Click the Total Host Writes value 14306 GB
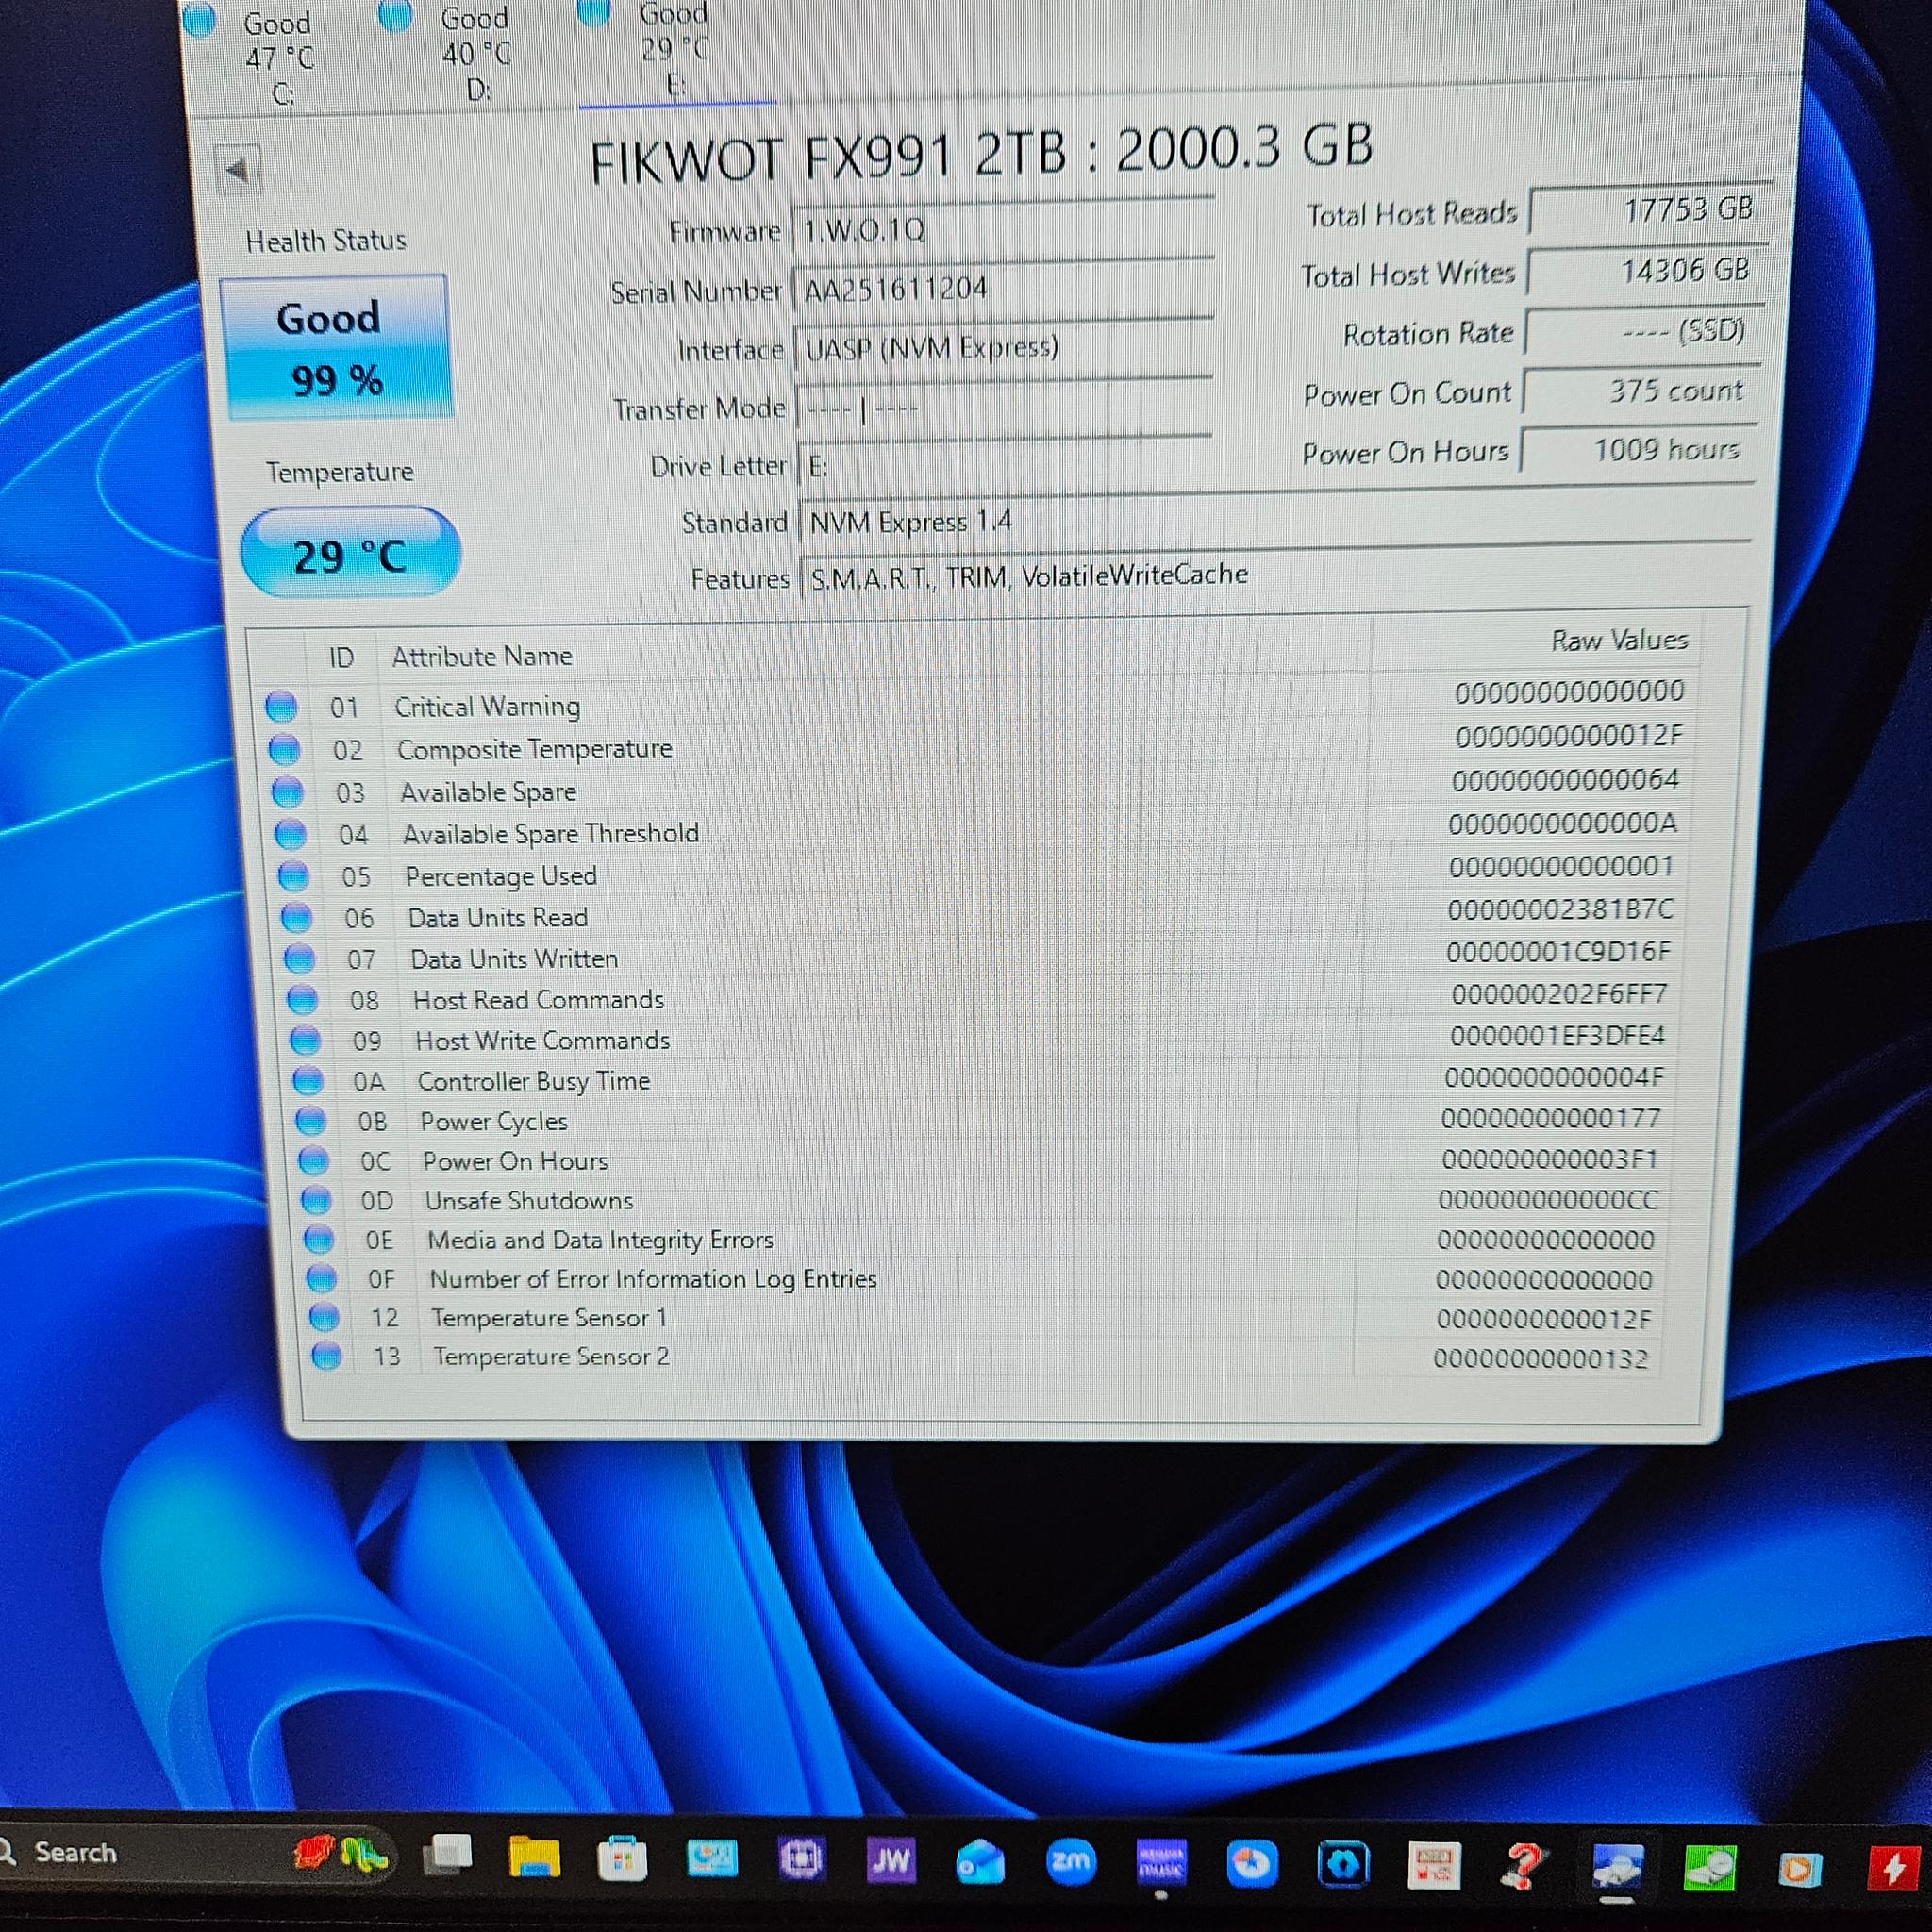 (x=1645, y=270)
